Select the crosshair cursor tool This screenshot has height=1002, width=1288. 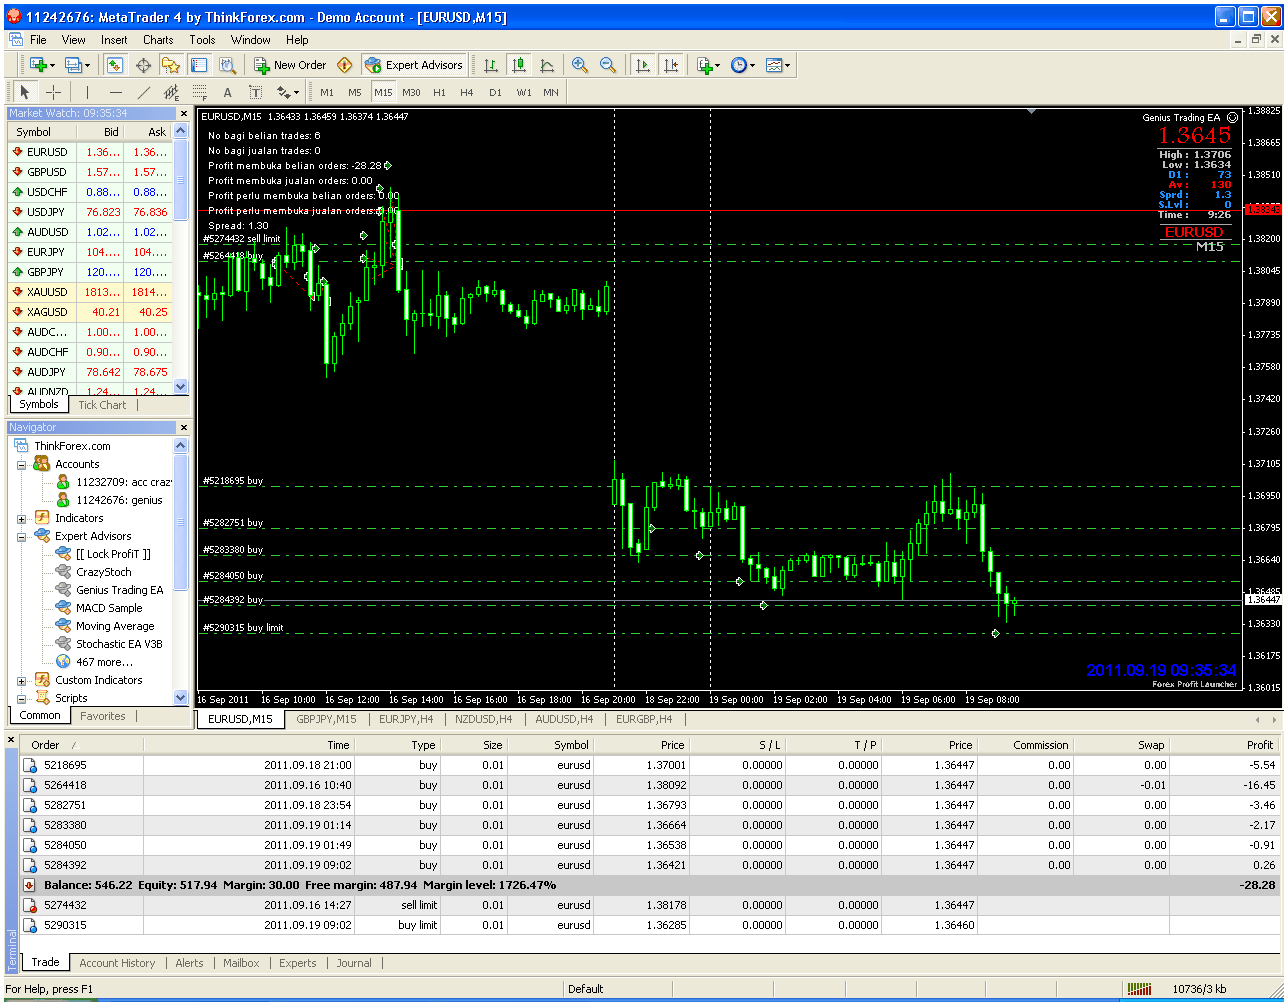pos(53,92)
